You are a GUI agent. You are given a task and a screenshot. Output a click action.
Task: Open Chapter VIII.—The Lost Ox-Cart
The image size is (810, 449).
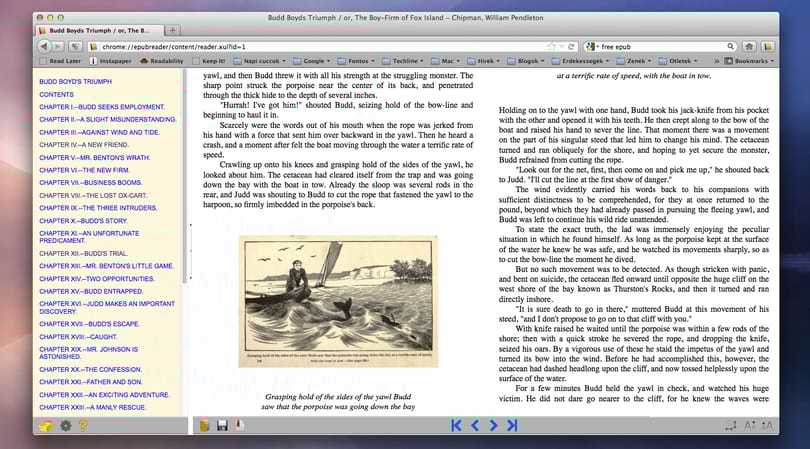[93, 195]
